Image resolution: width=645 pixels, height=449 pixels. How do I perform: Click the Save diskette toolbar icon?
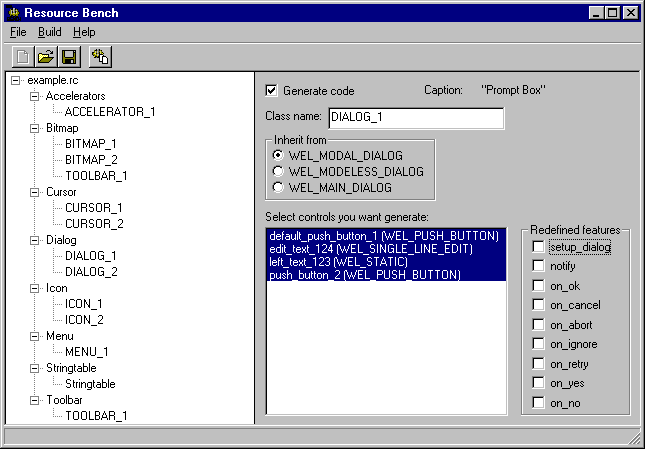[69, 57]
